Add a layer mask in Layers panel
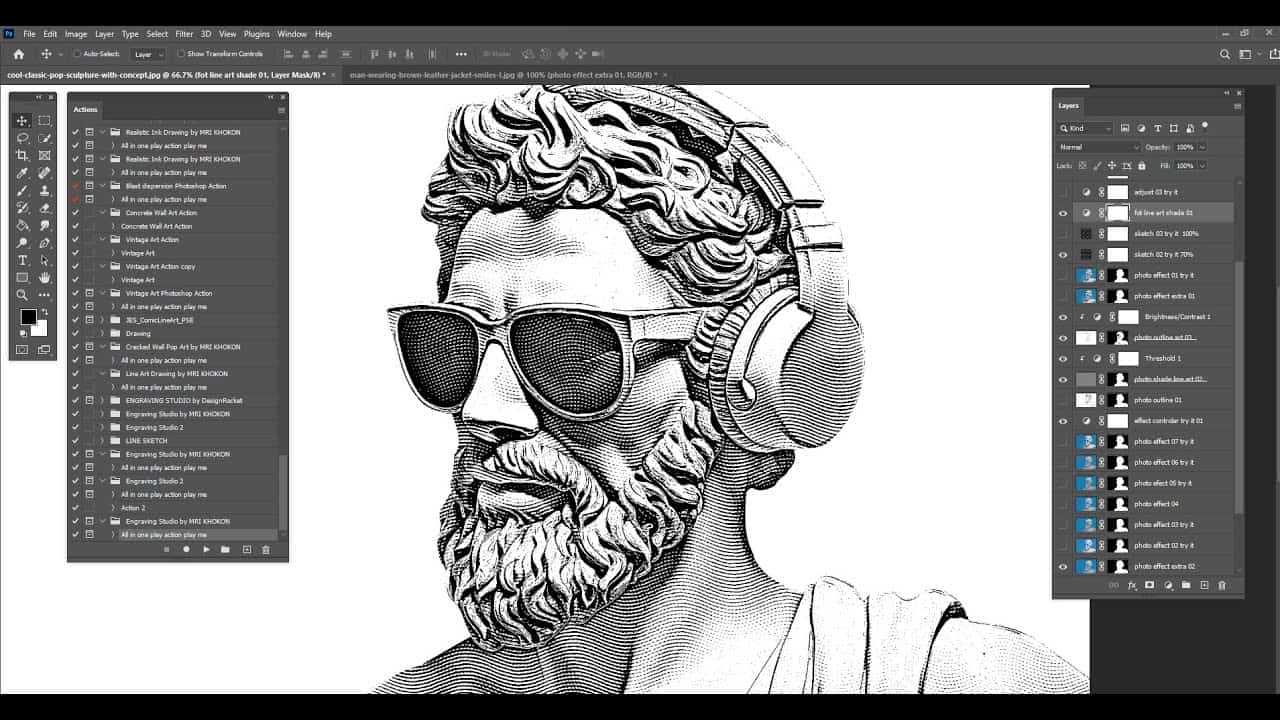 click(1150, 585)
